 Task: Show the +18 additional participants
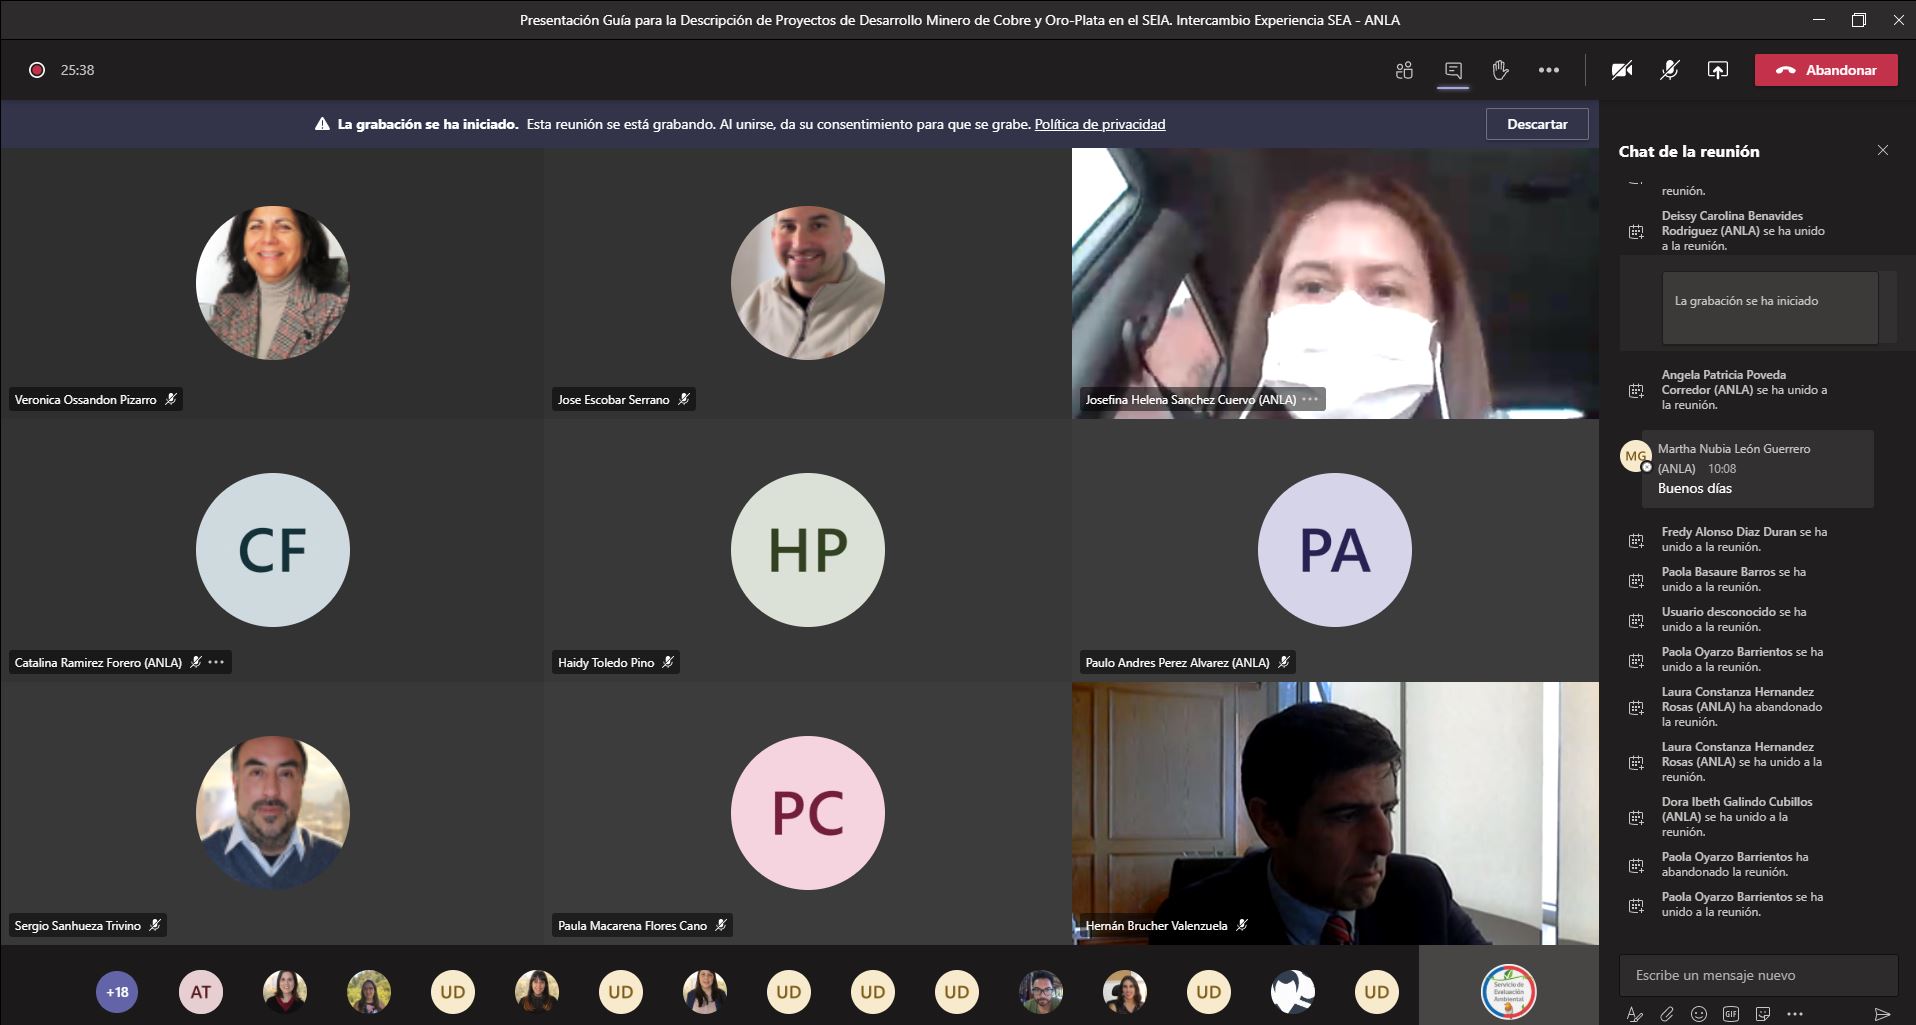point(117,992)
